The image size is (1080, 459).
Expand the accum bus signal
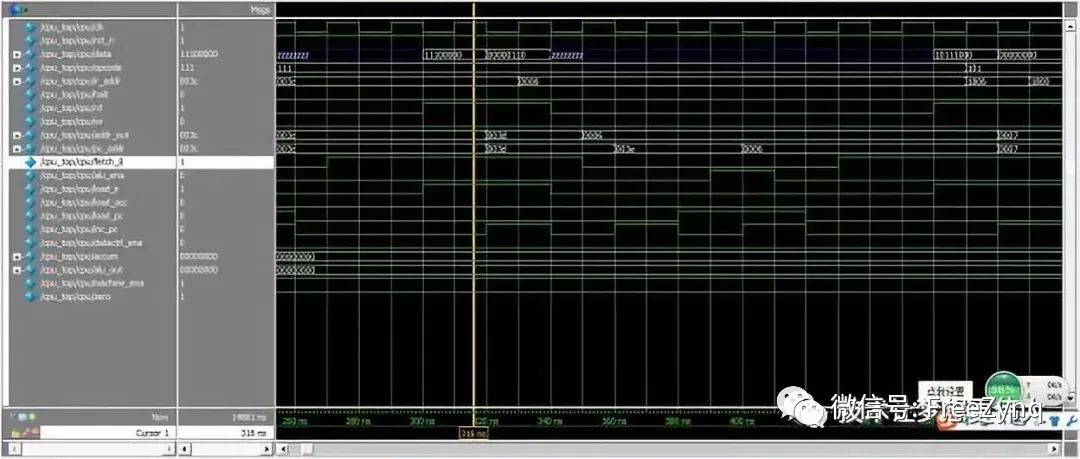click(16, 256)
